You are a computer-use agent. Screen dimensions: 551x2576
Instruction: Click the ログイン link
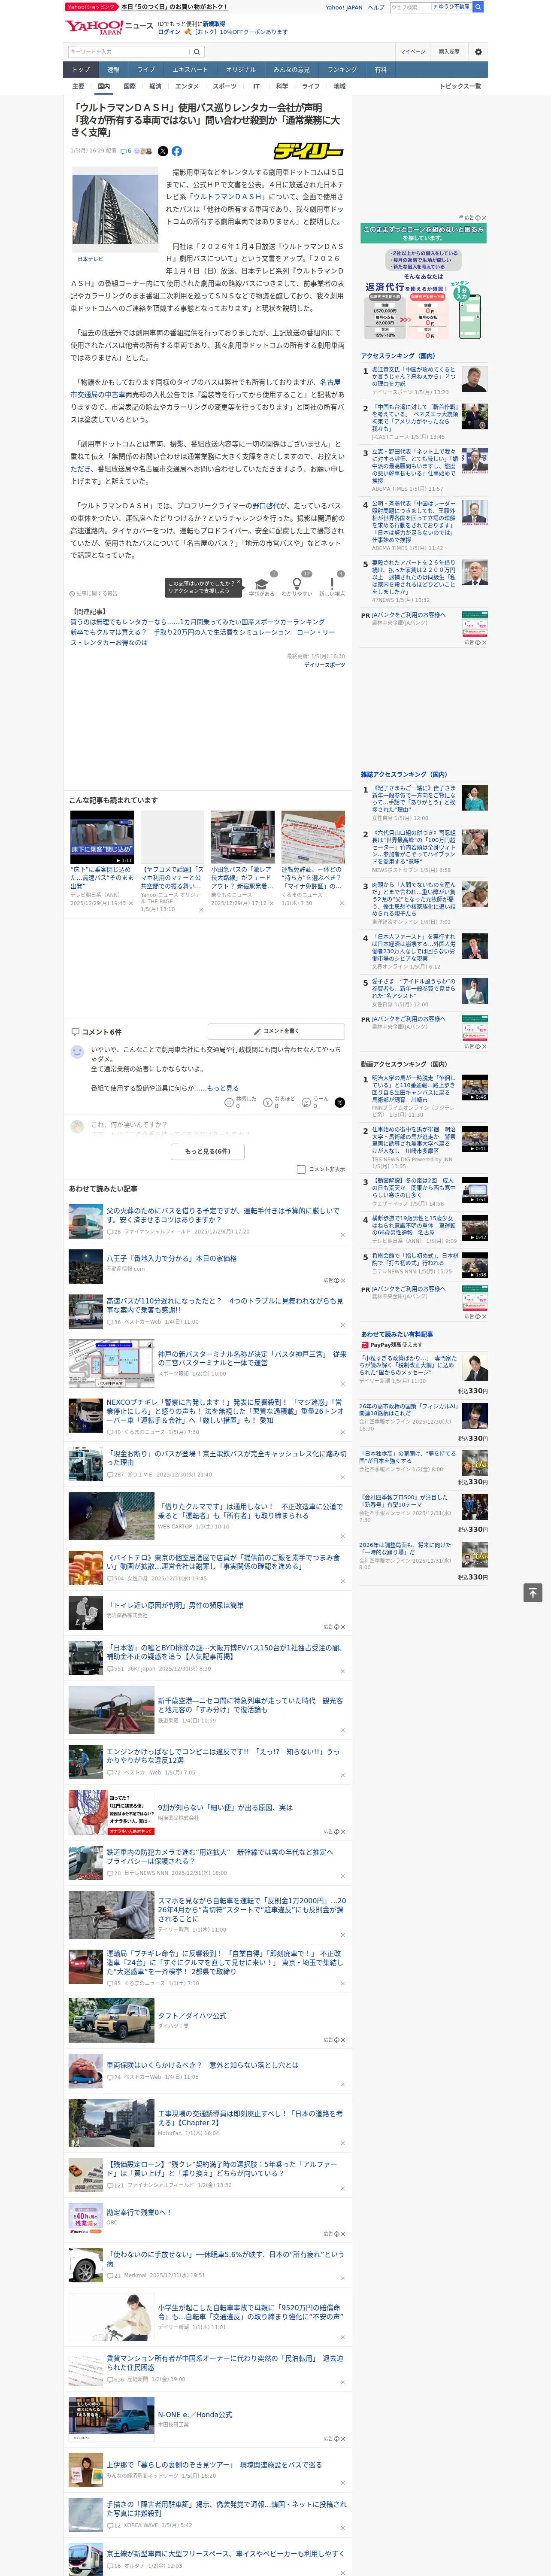point(169,32)
